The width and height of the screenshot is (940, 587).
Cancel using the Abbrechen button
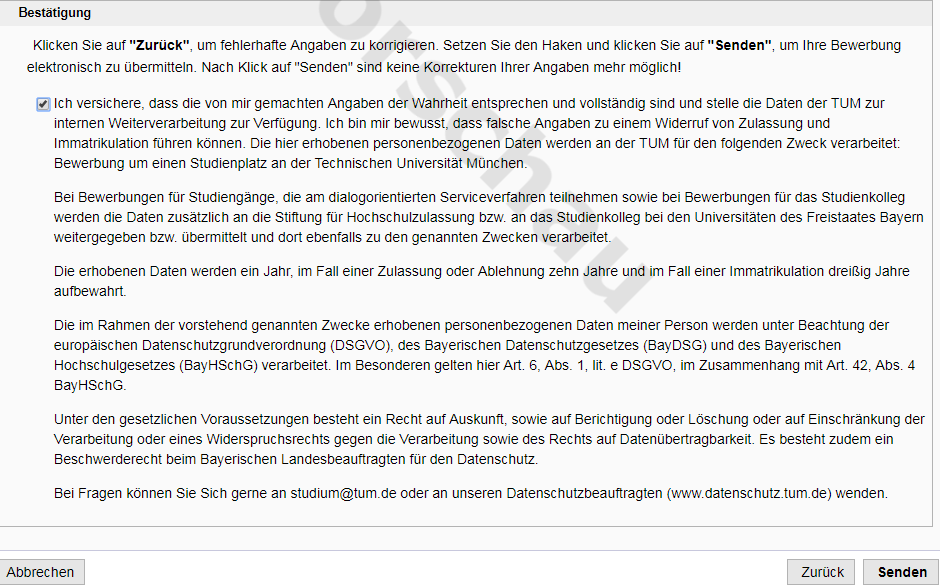(x=41, y=572)
